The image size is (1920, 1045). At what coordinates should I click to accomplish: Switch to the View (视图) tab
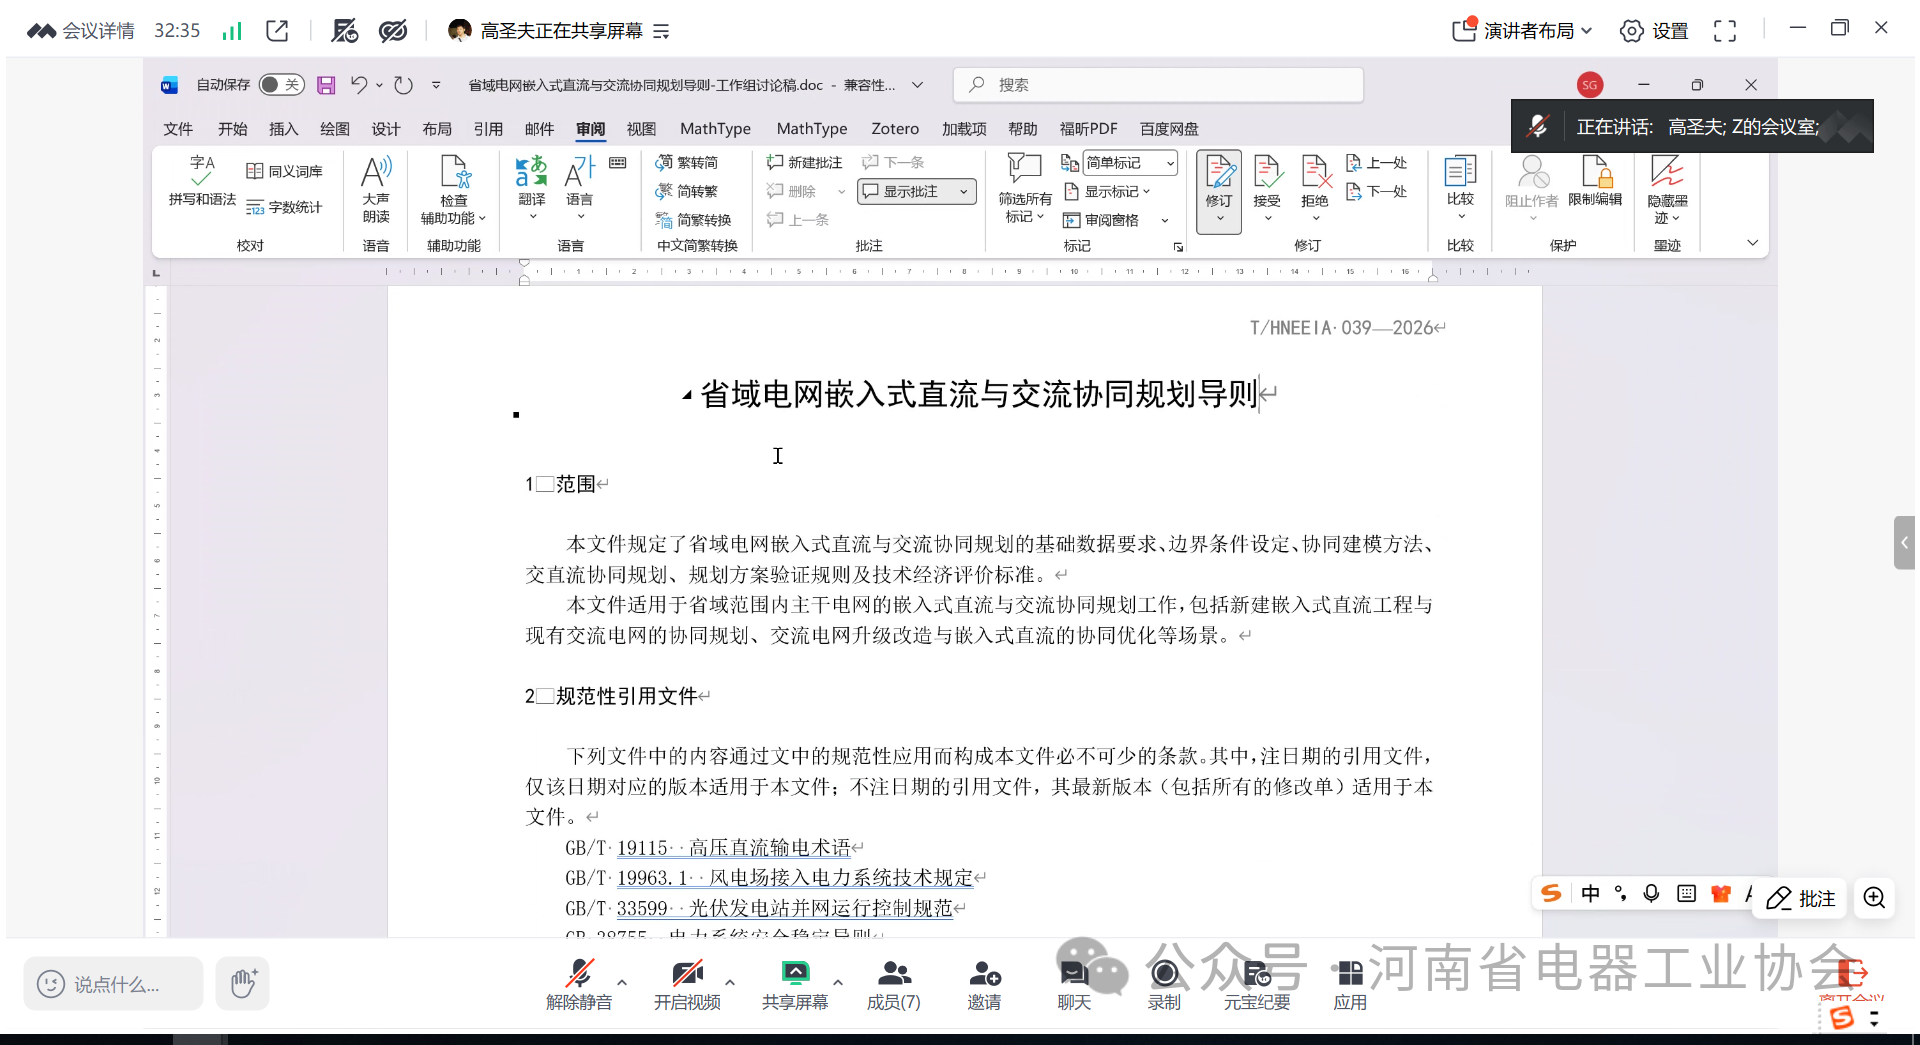click(641, 129)
